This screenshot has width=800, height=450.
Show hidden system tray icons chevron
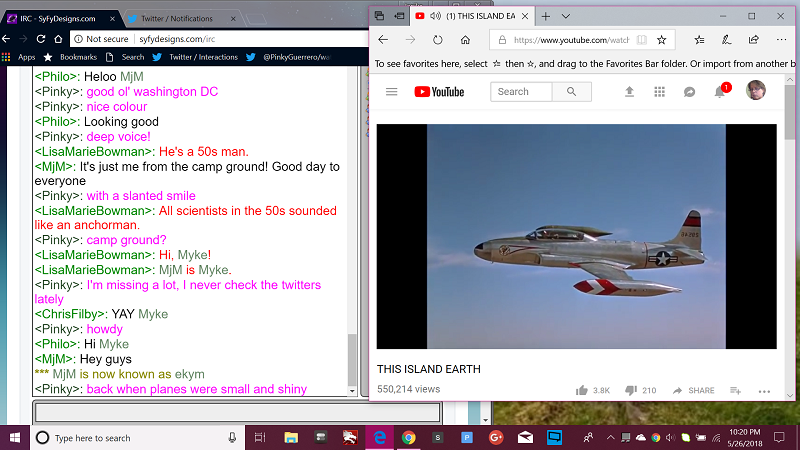(x=610, y=438)
